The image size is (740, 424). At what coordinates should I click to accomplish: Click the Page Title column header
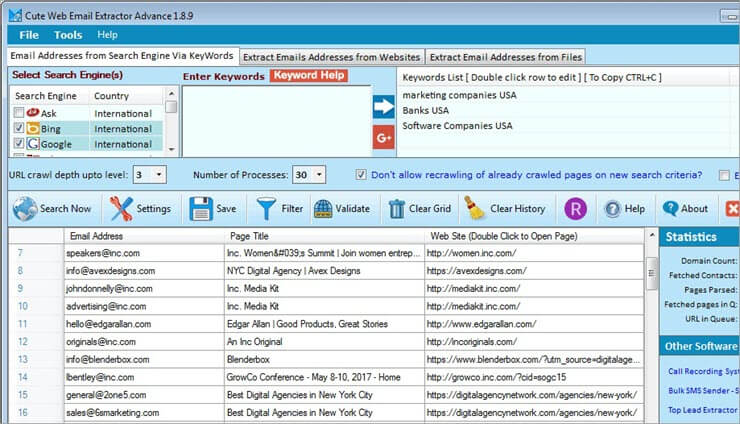click(325, 236)
